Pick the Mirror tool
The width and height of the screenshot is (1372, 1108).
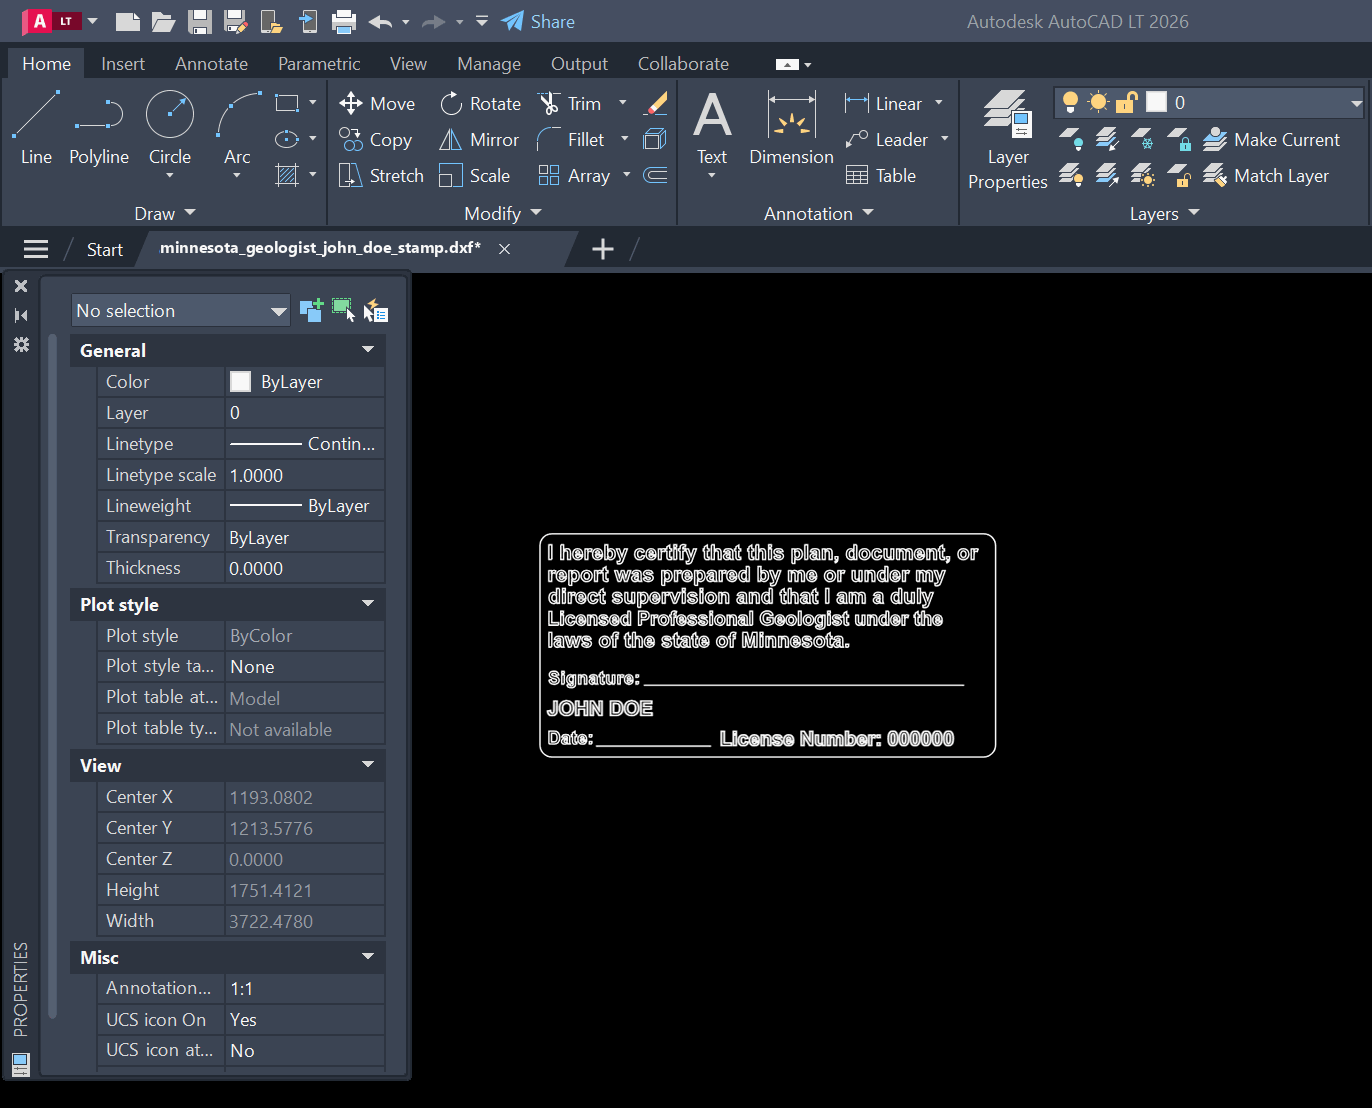479,139
